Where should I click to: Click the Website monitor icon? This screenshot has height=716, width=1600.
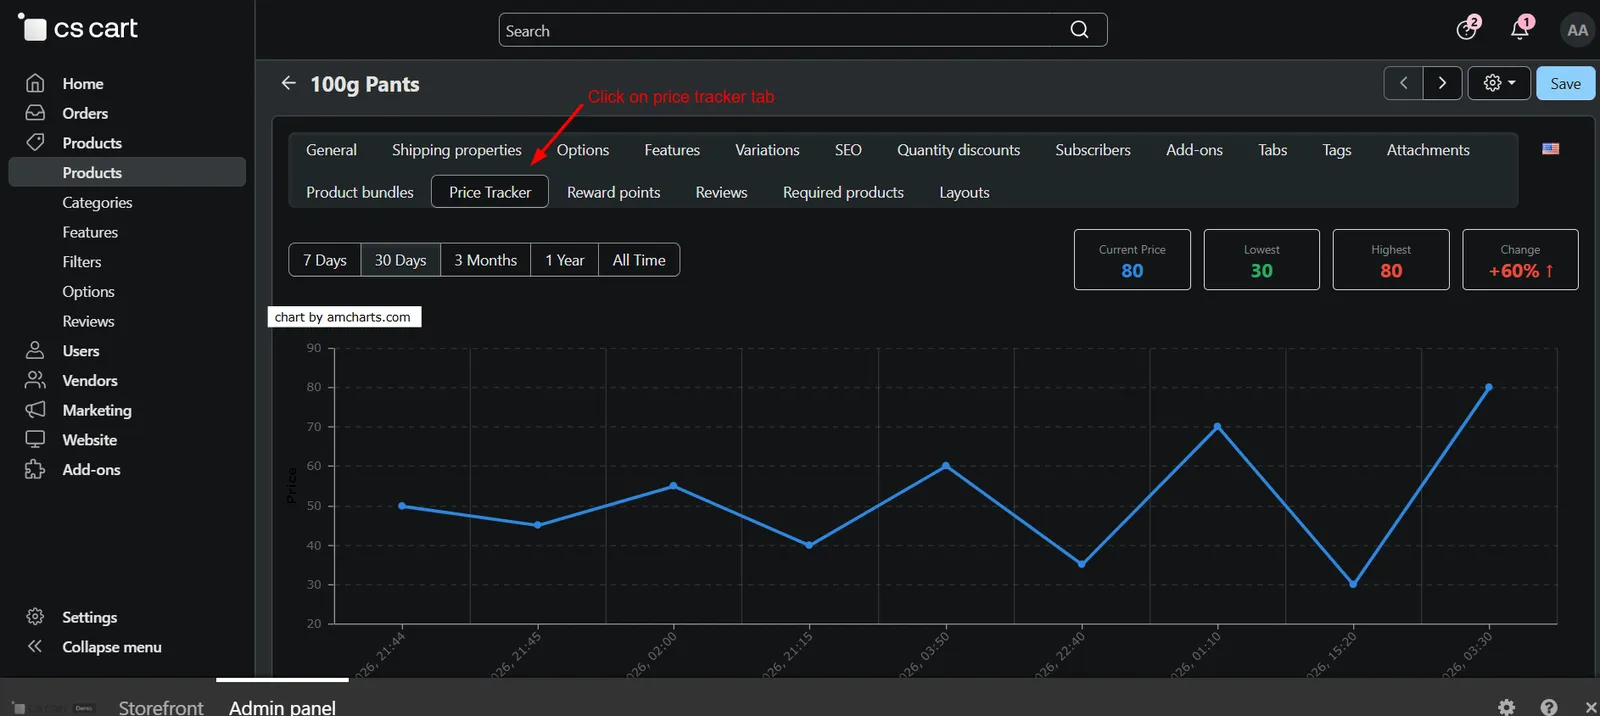click(35, 439)
